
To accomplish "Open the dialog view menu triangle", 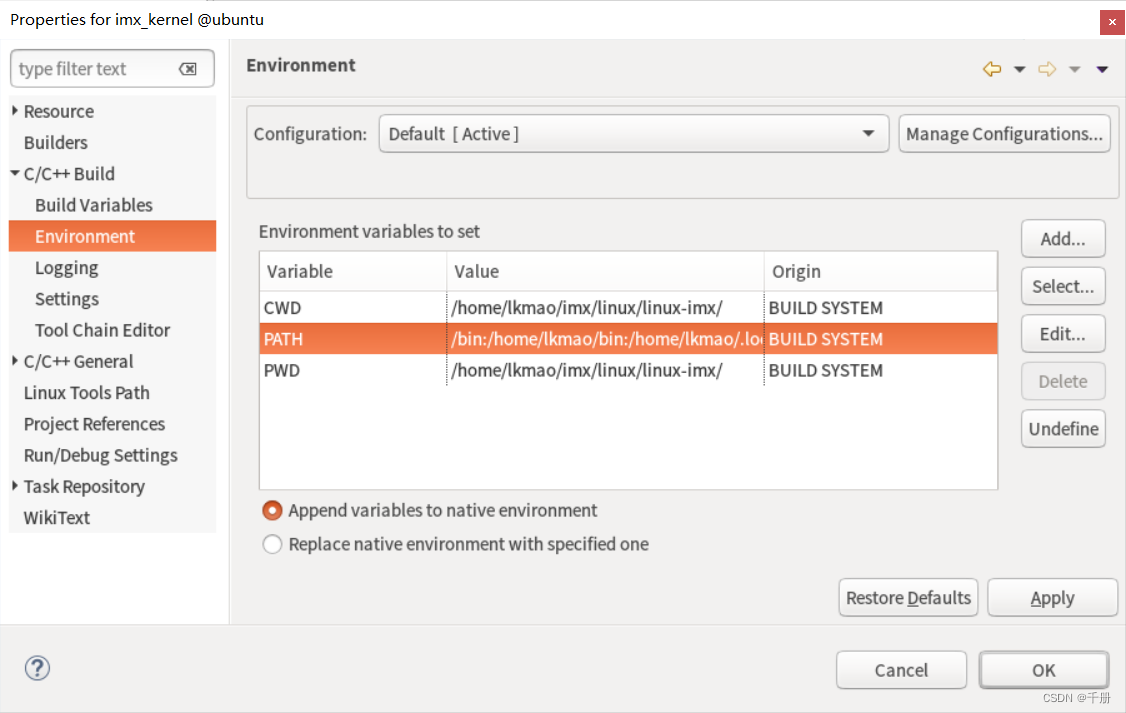I will pyautogui.click(x=1102, y=69).
